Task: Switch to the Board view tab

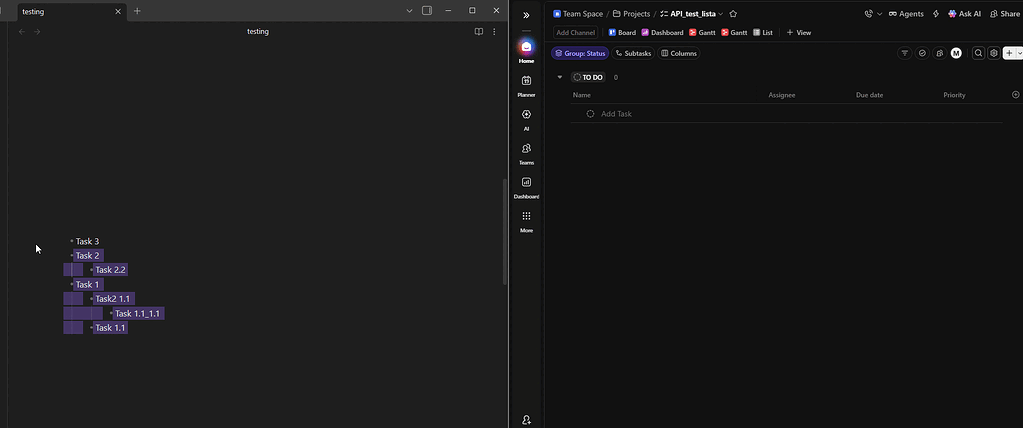Action: tap(622, 33)
